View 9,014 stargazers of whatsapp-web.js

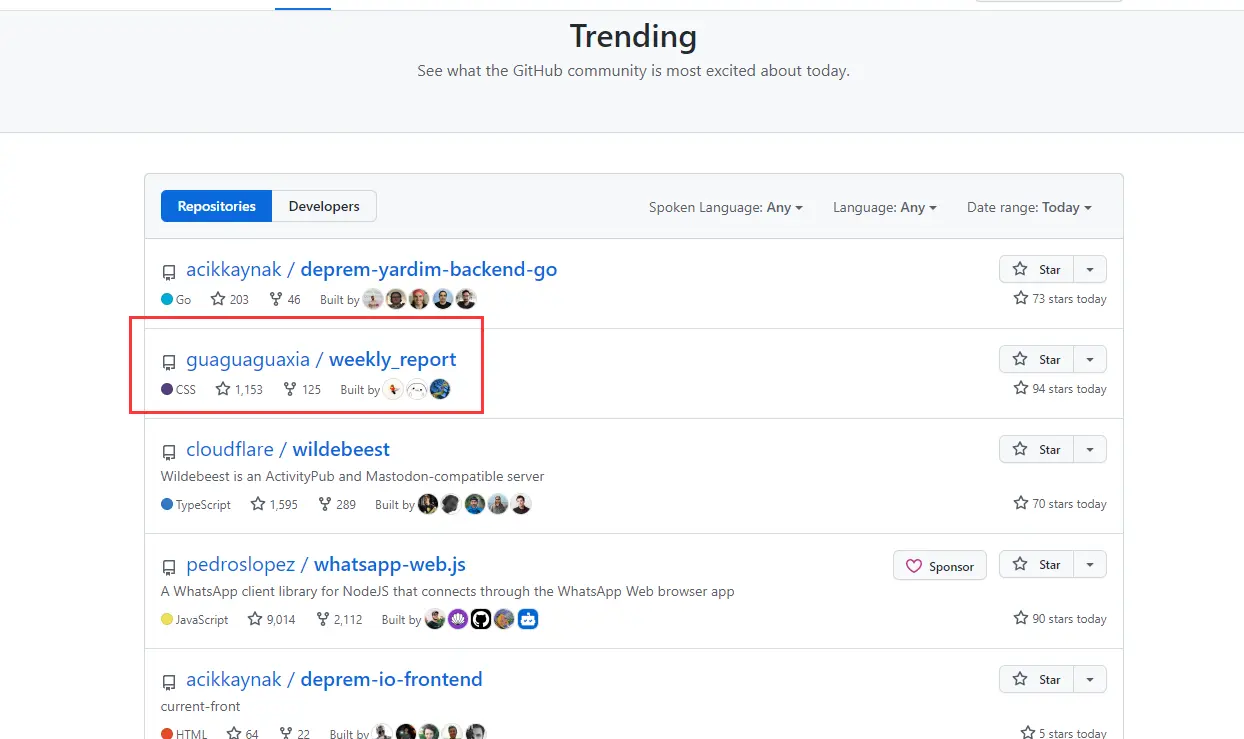272,619
